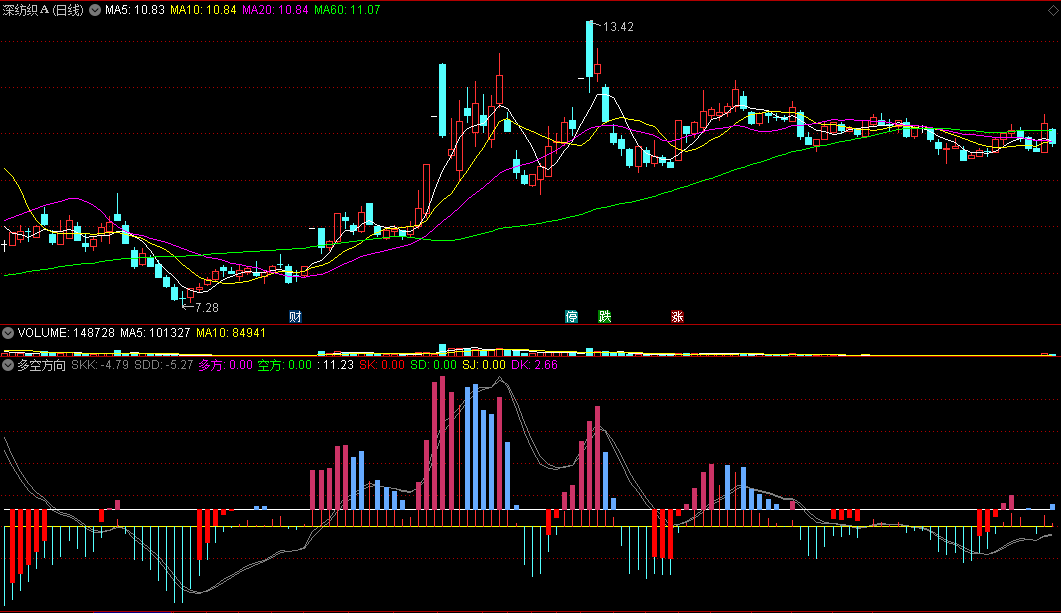Click the magenta DK: 2.66 value
The width and height of the screenshot is (1061, 613).
535,365
